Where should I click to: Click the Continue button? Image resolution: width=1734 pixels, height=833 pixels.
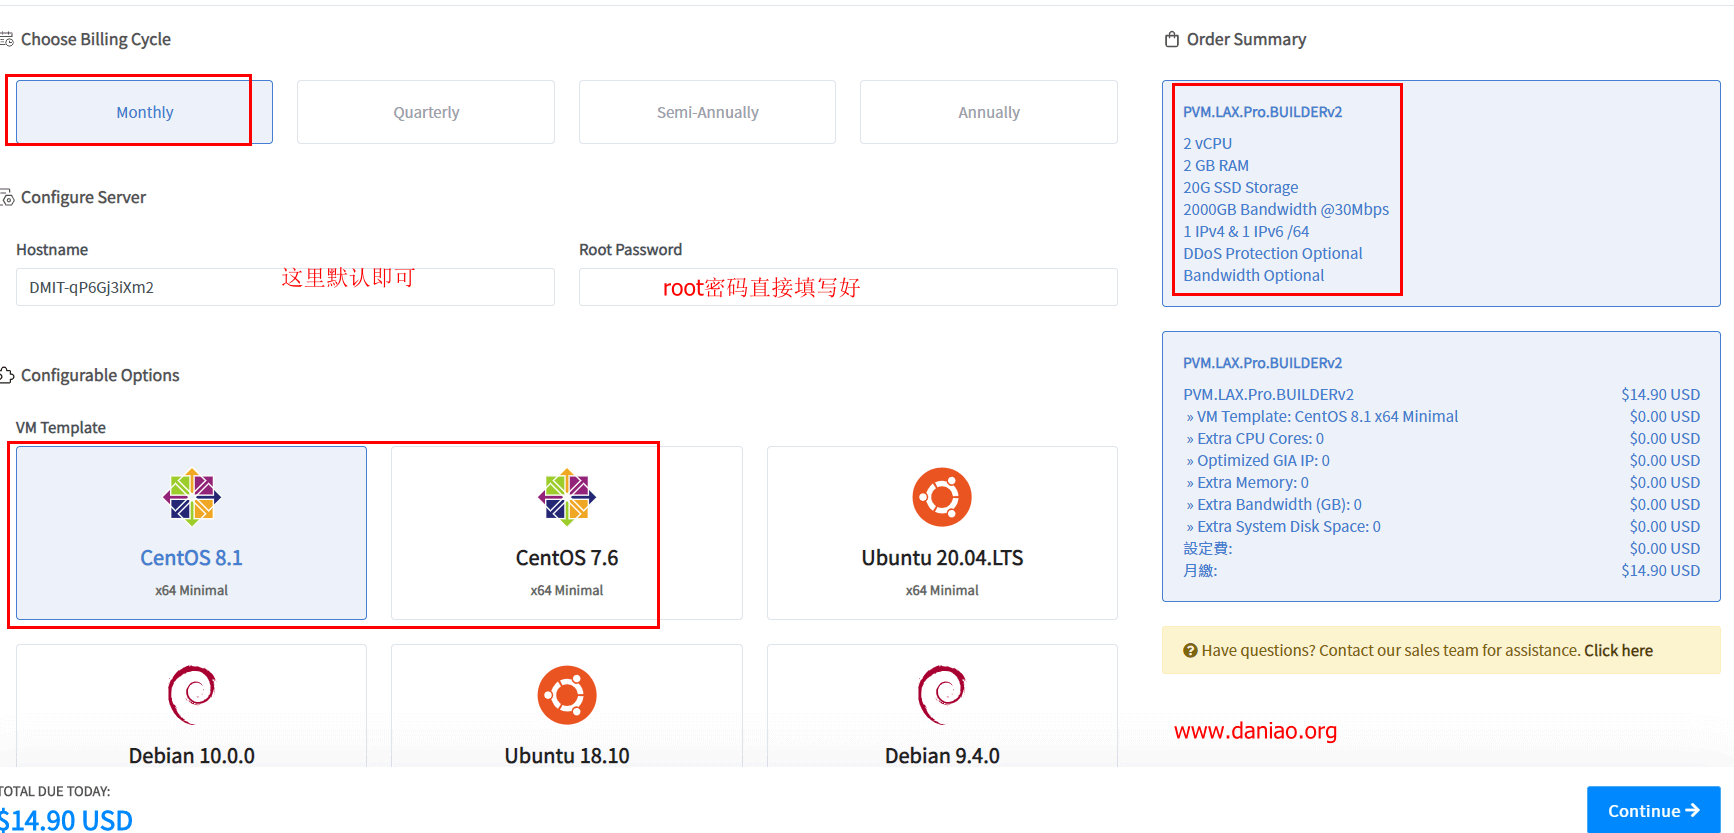1653,810
